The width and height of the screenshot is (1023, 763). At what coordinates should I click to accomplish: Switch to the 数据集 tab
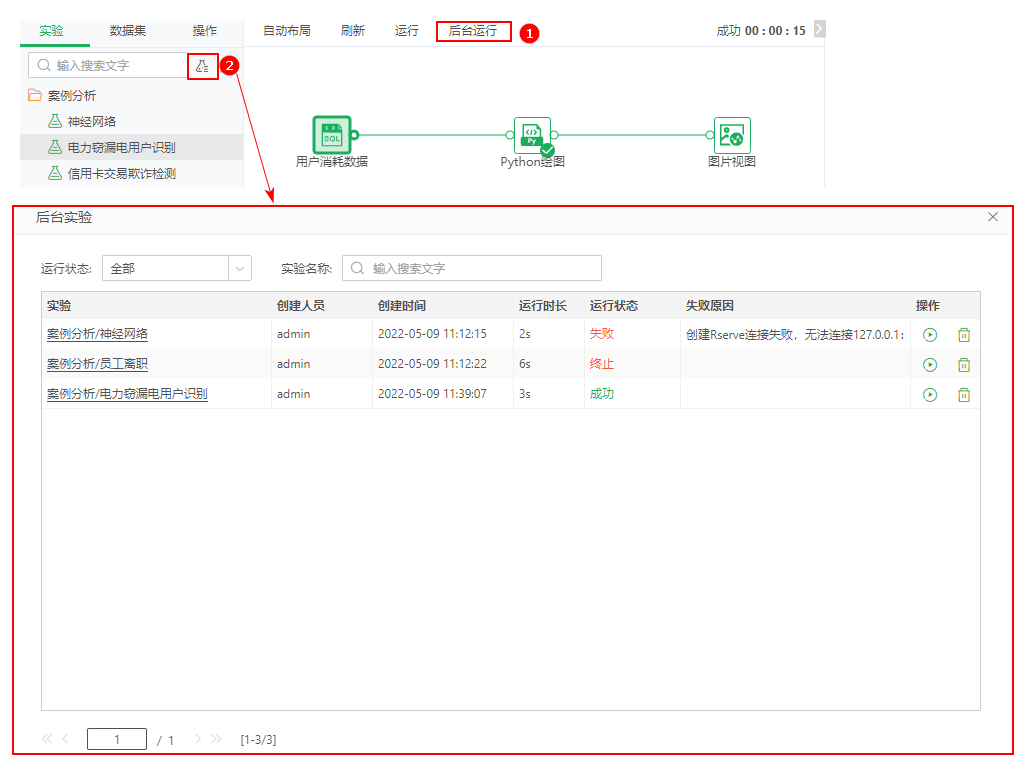coord(128,31)
